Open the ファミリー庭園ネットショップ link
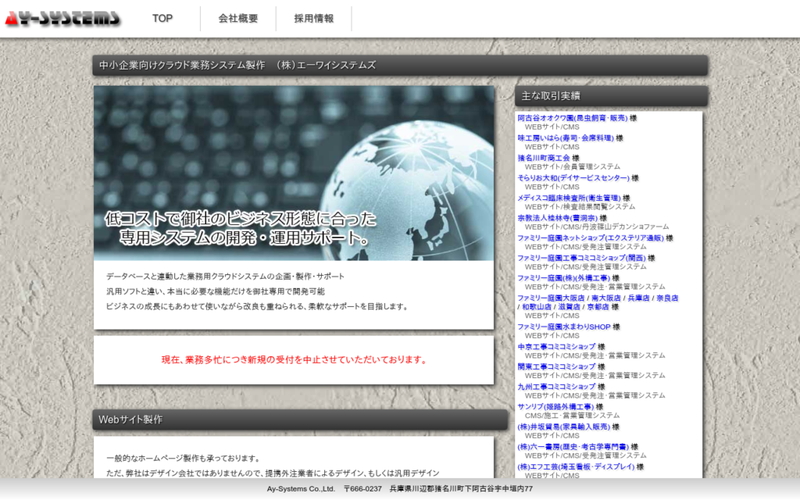Screen dimensions: 800x500 [591, 238]
